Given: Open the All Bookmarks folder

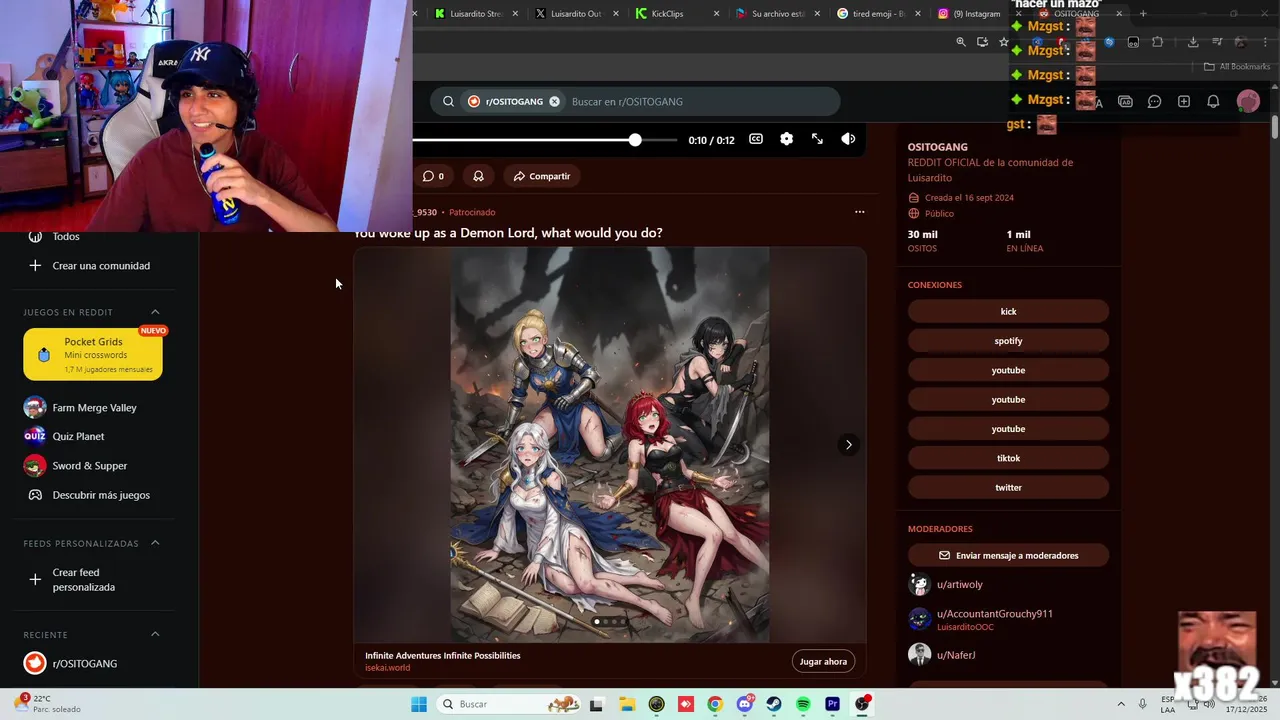Looking at the screenshot, I should [x=1237, y=67].
